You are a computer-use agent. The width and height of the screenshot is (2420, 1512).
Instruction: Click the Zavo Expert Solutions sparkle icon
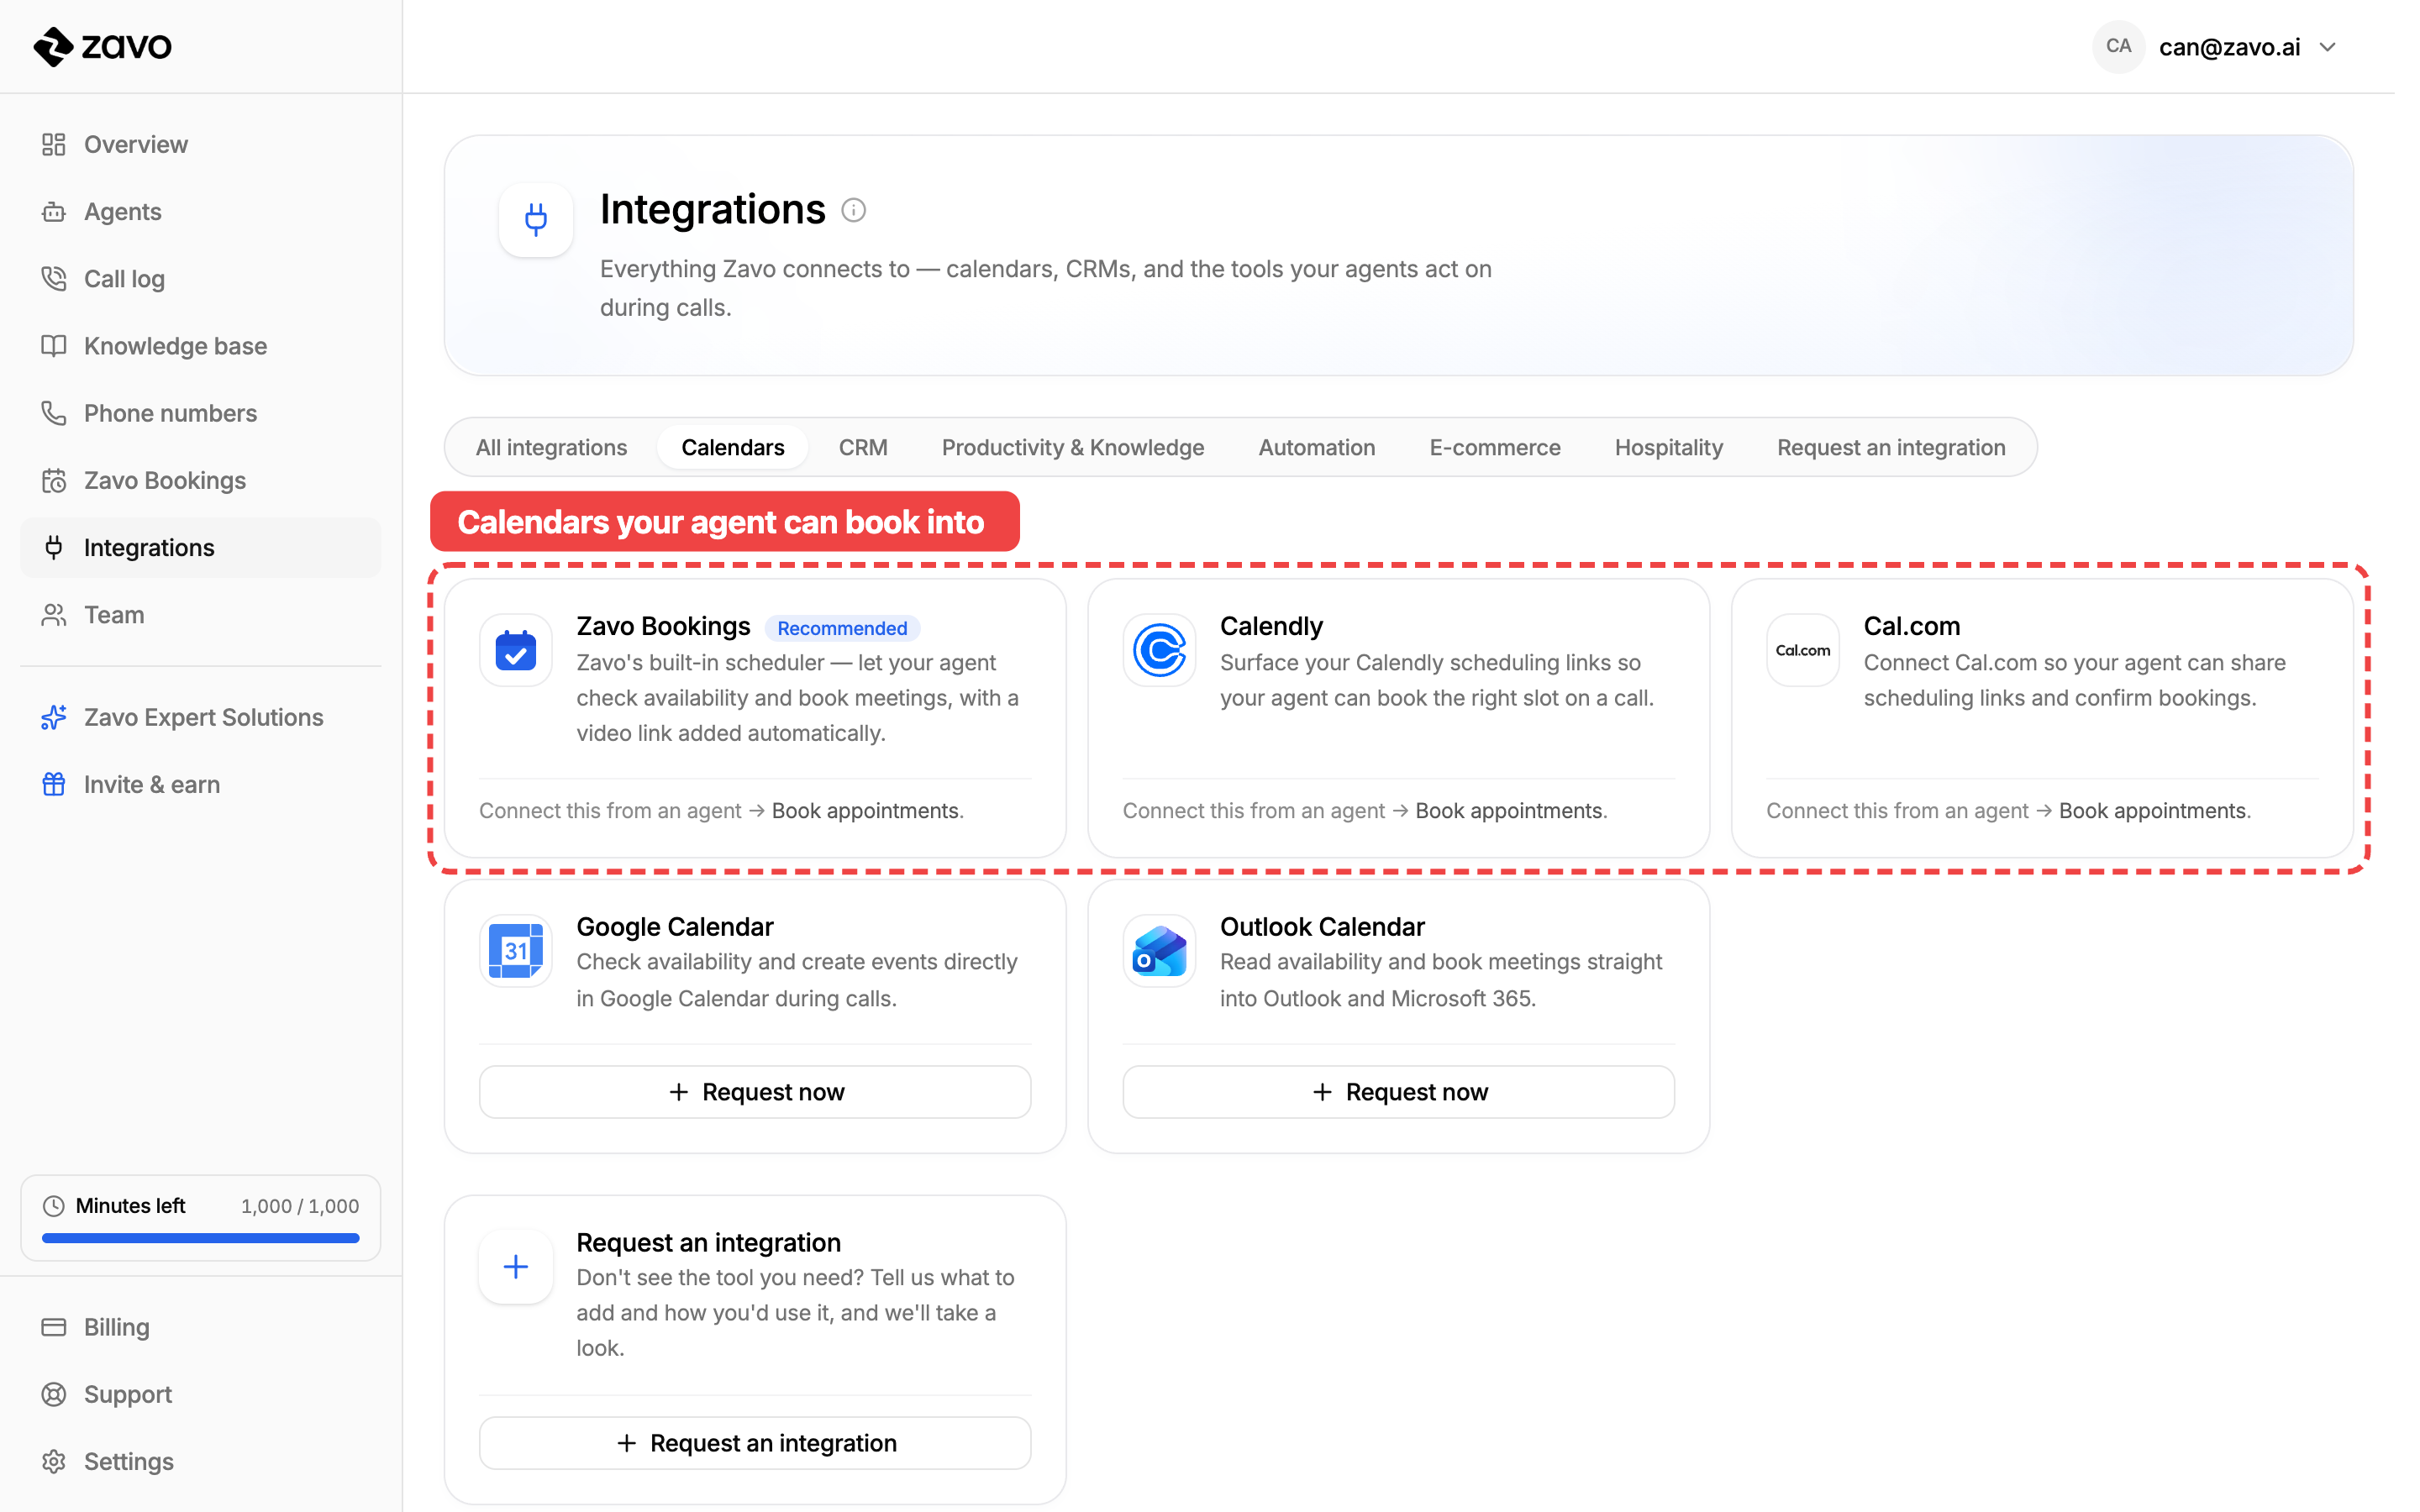(54, 718)
